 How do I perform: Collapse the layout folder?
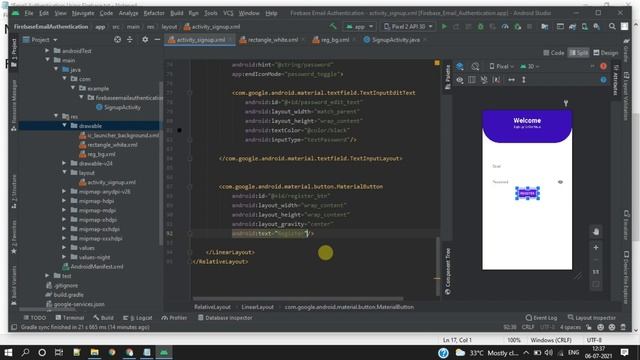click(64, 173)
